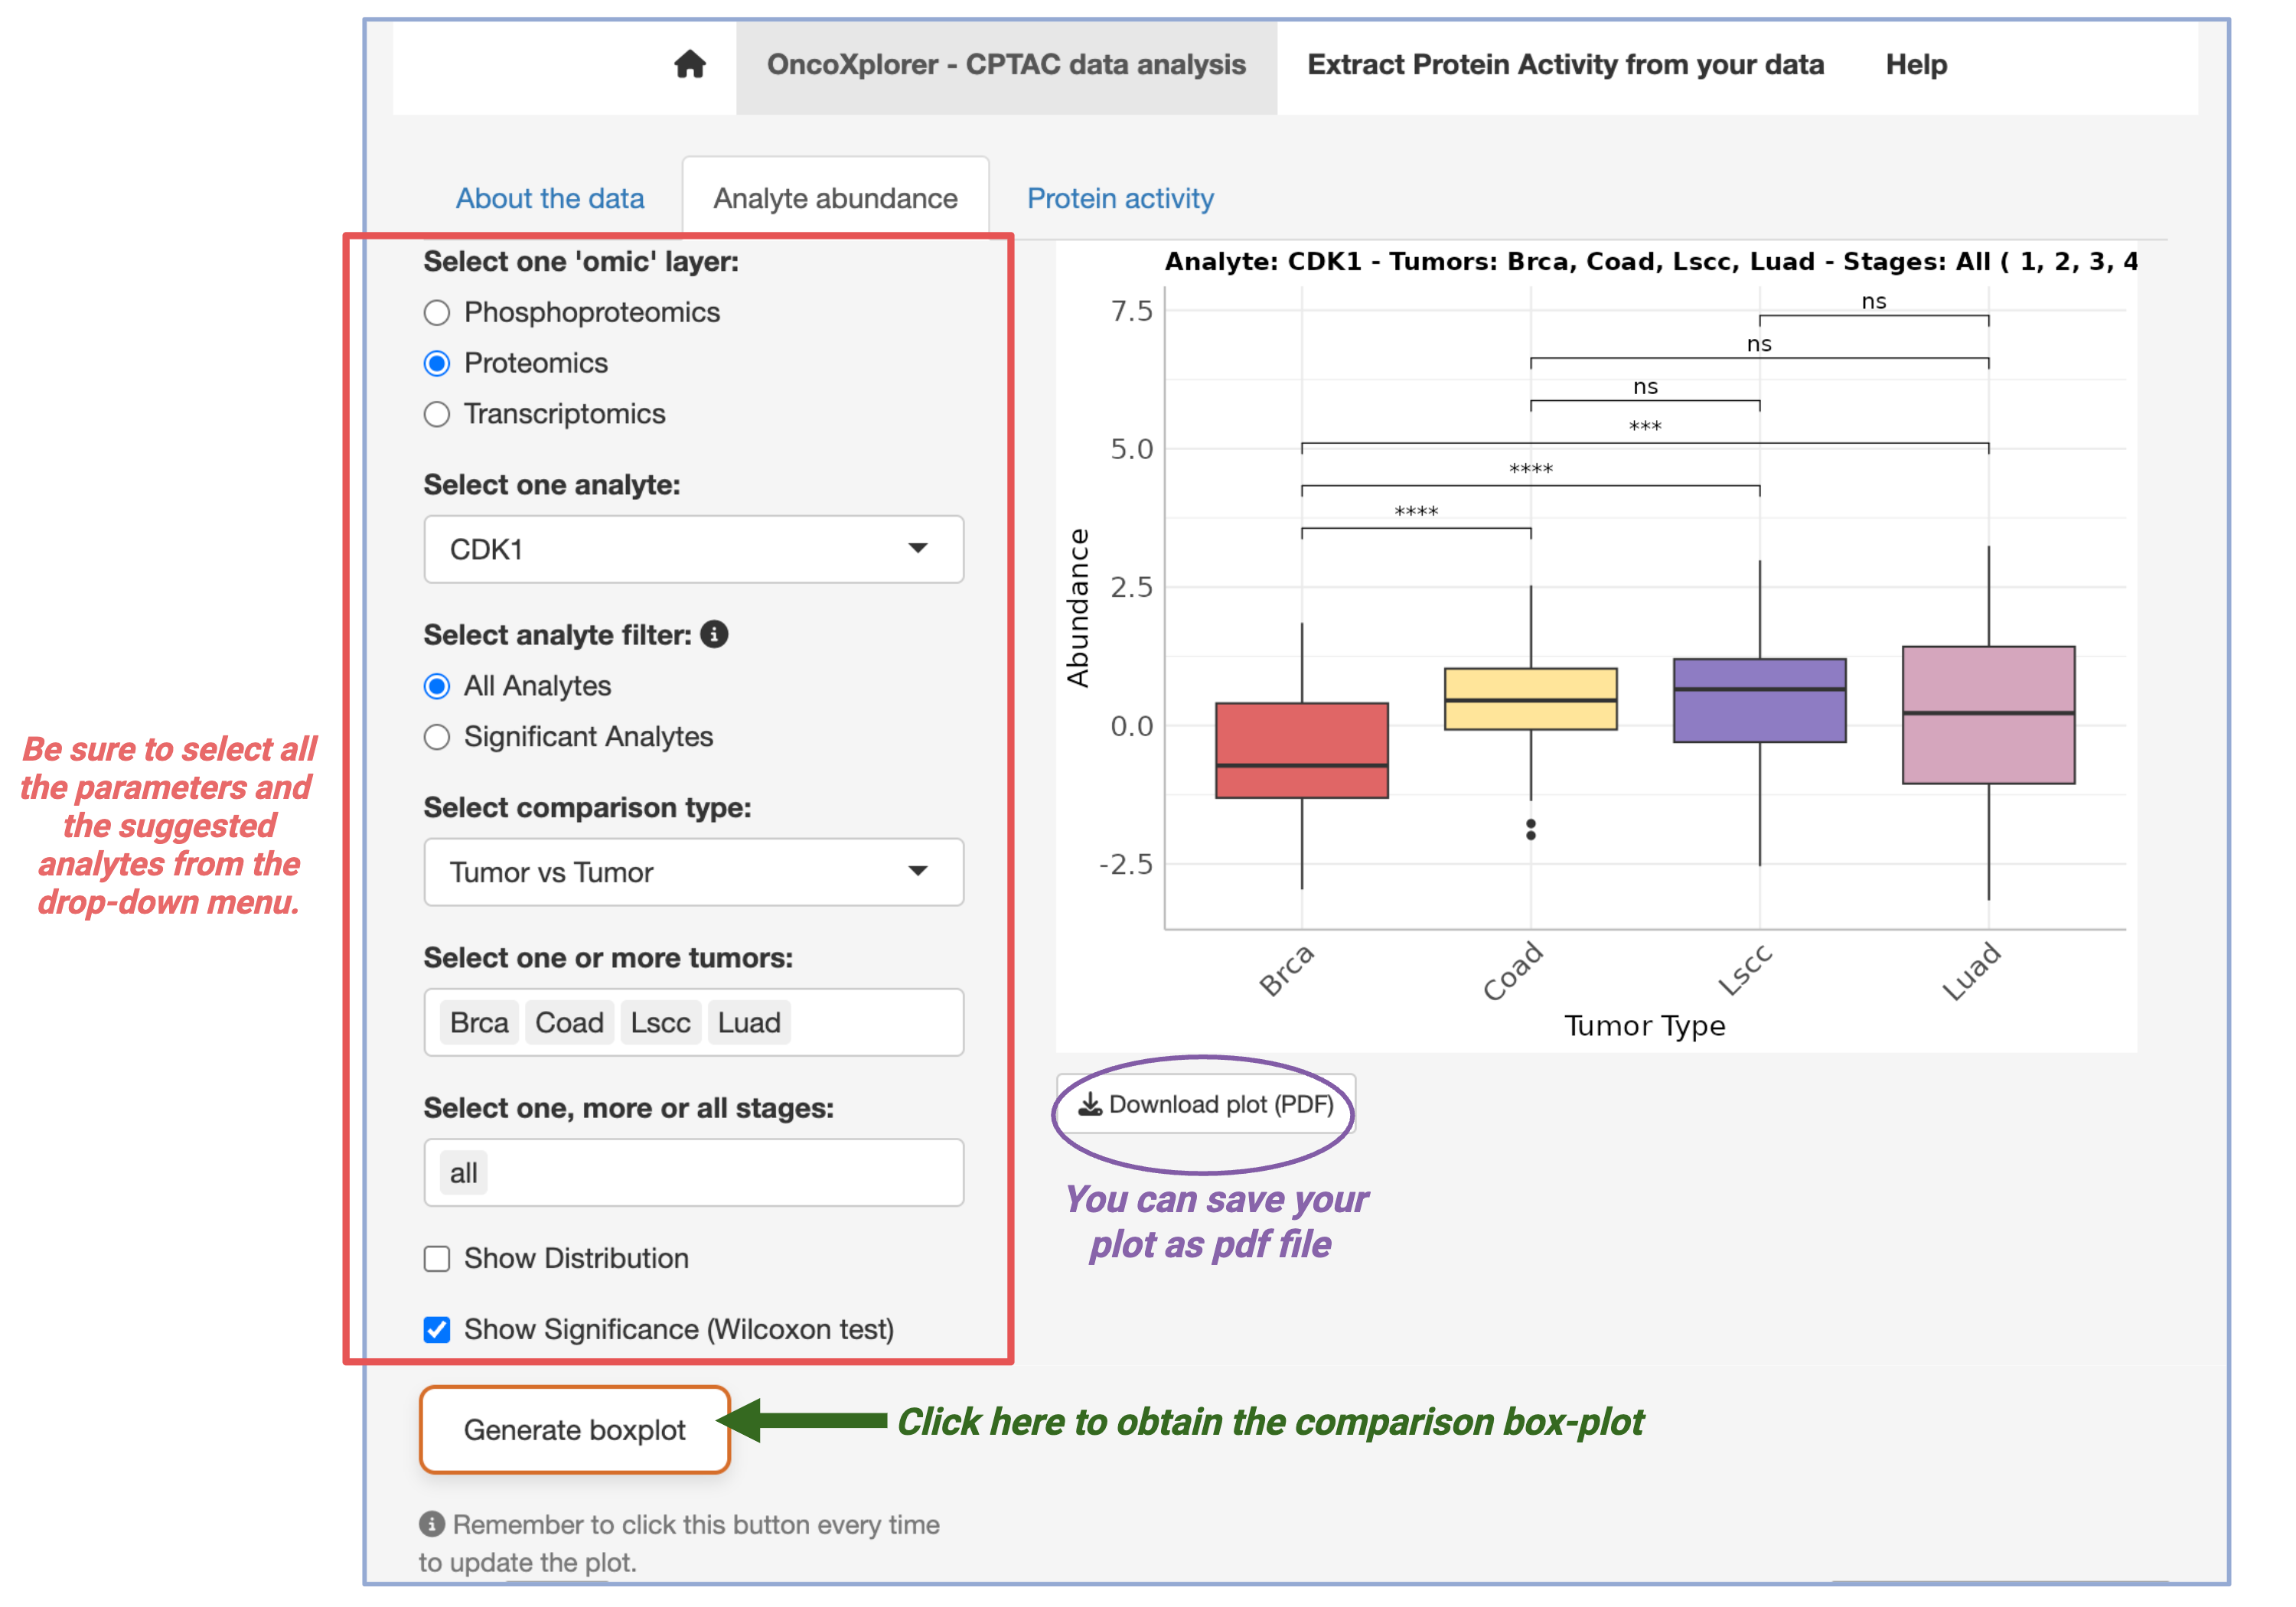Select the Transcriptomics omic layer
This screenshot has width=2296, height=1607.
click(x=436, y=414)
